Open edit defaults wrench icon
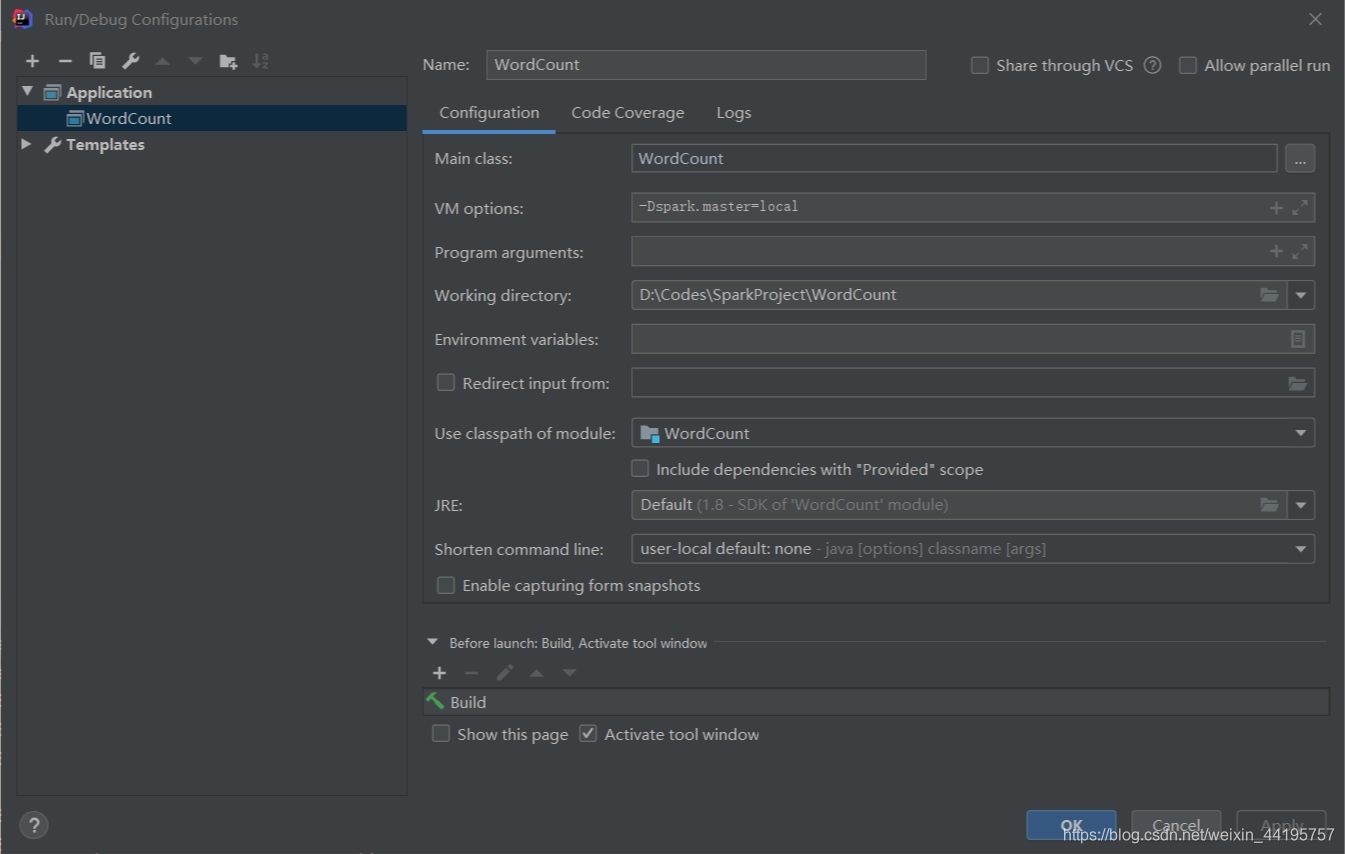1345x854 pixels. tap(130, 61)
